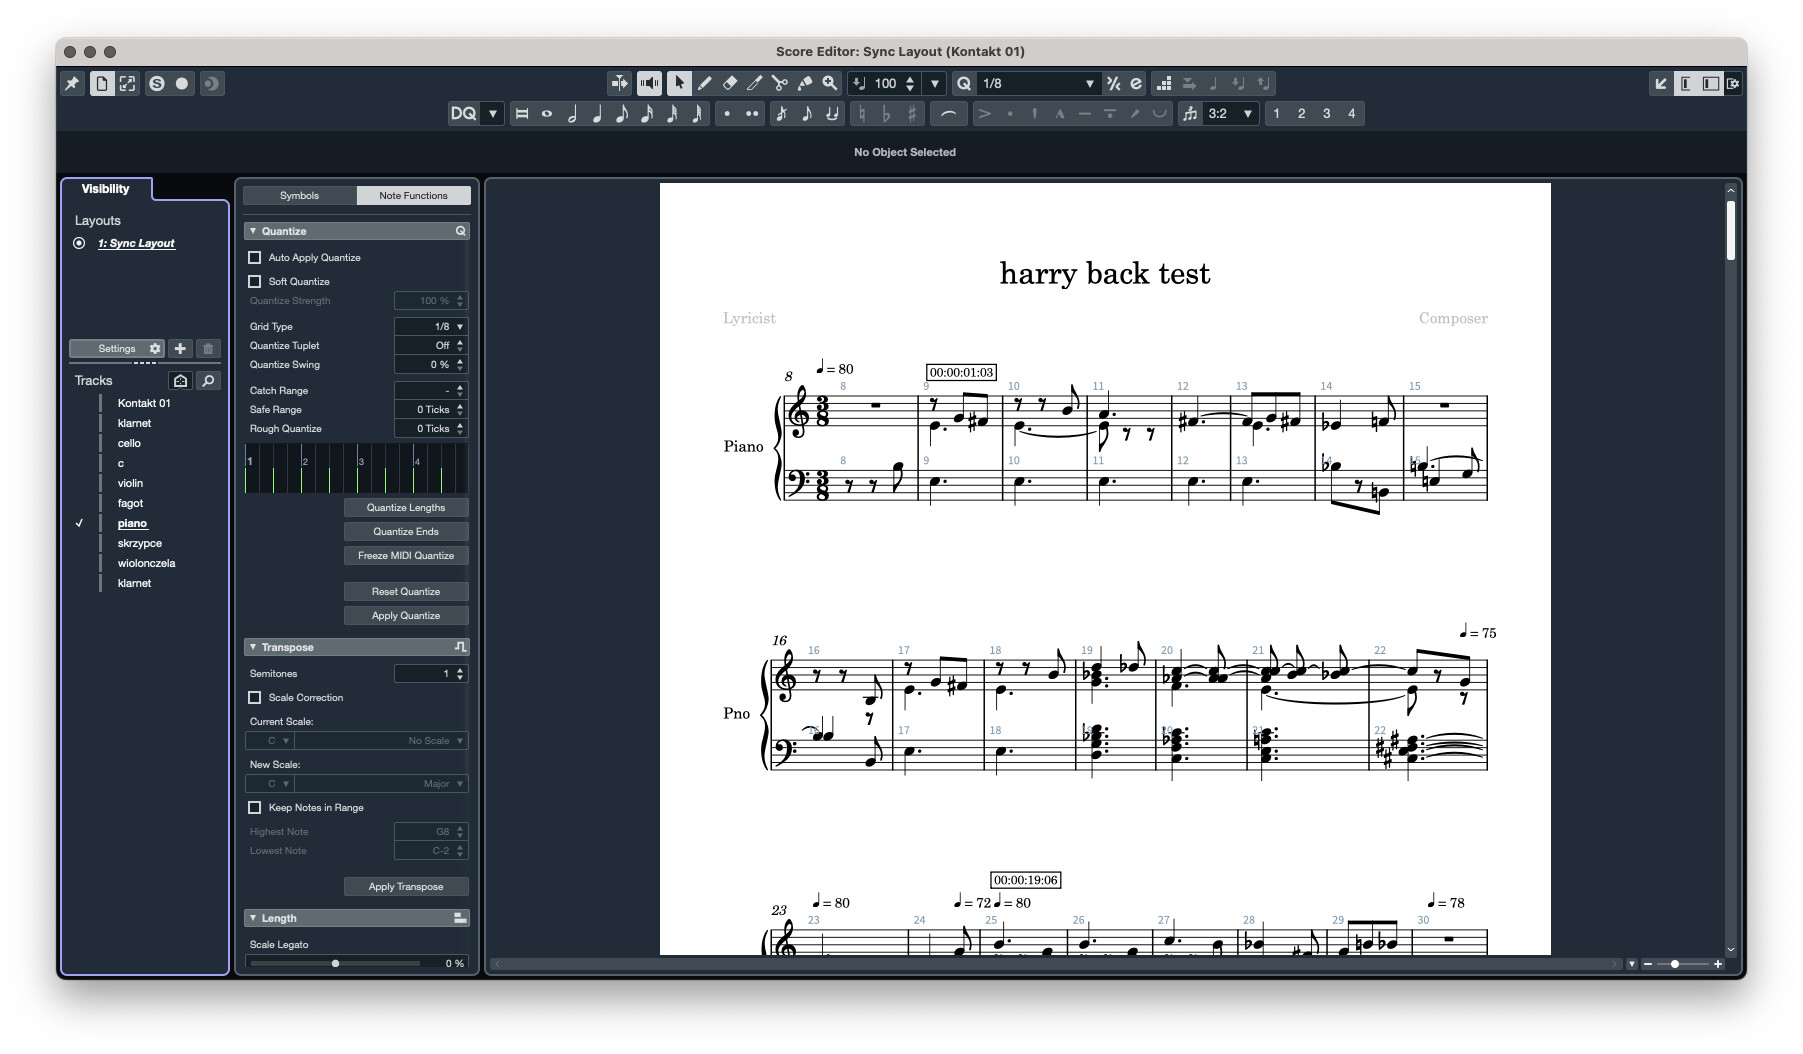The height and width of the screenshot is (1054, 1803).
Task: Select the Object Selection arrow tool
Action: (679, 83)
